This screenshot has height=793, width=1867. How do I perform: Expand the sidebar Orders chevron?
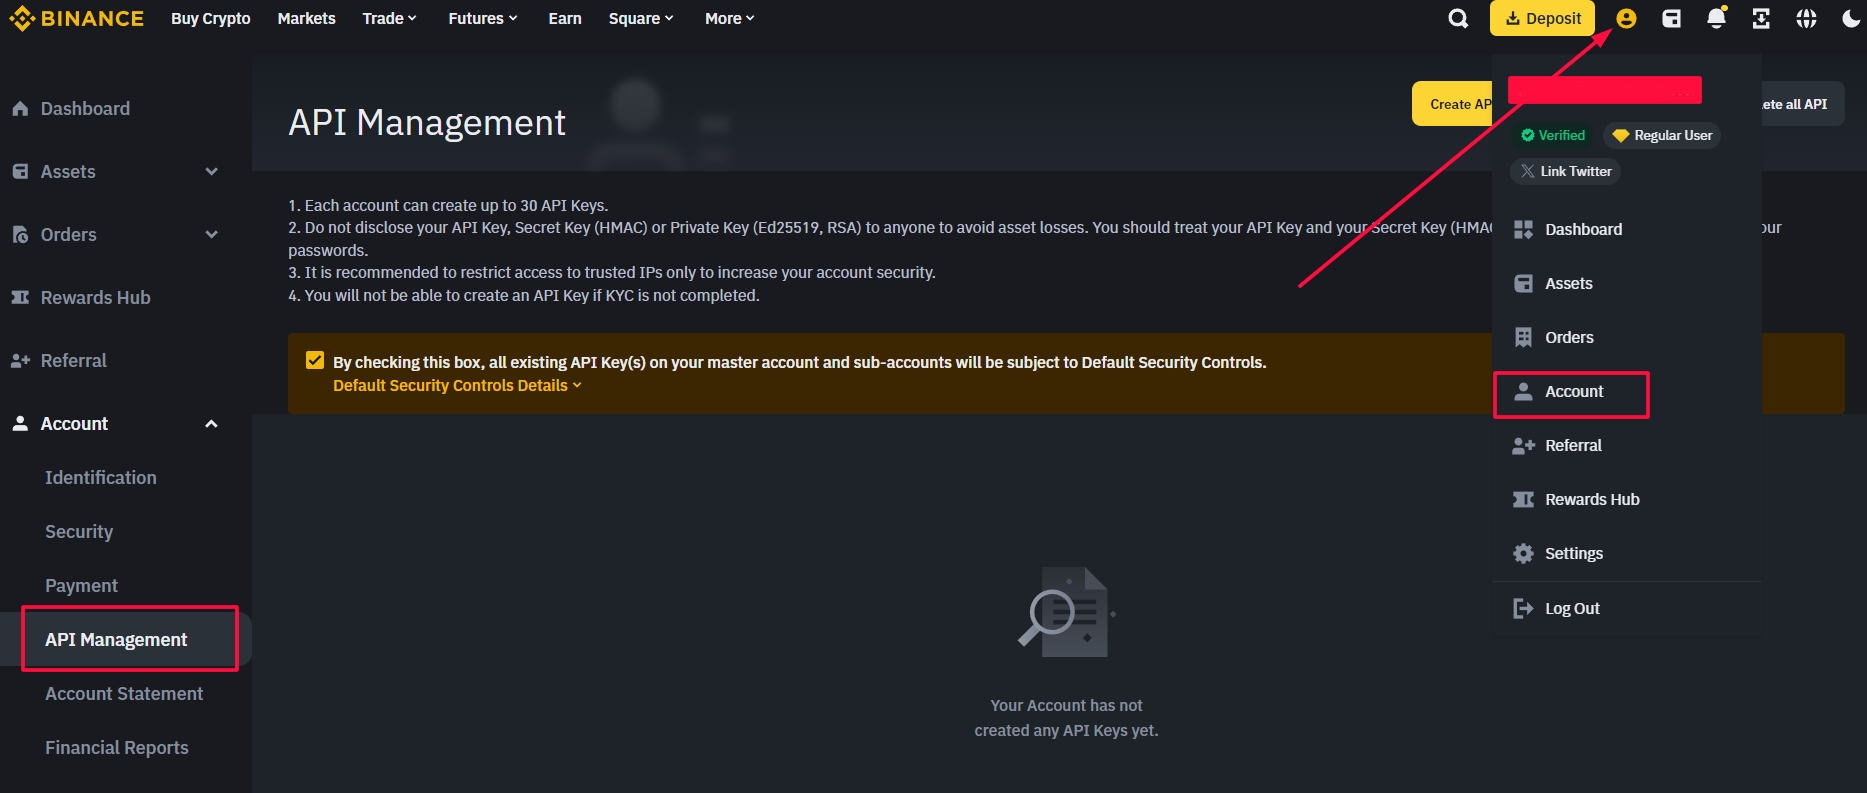tap(211, 234)
